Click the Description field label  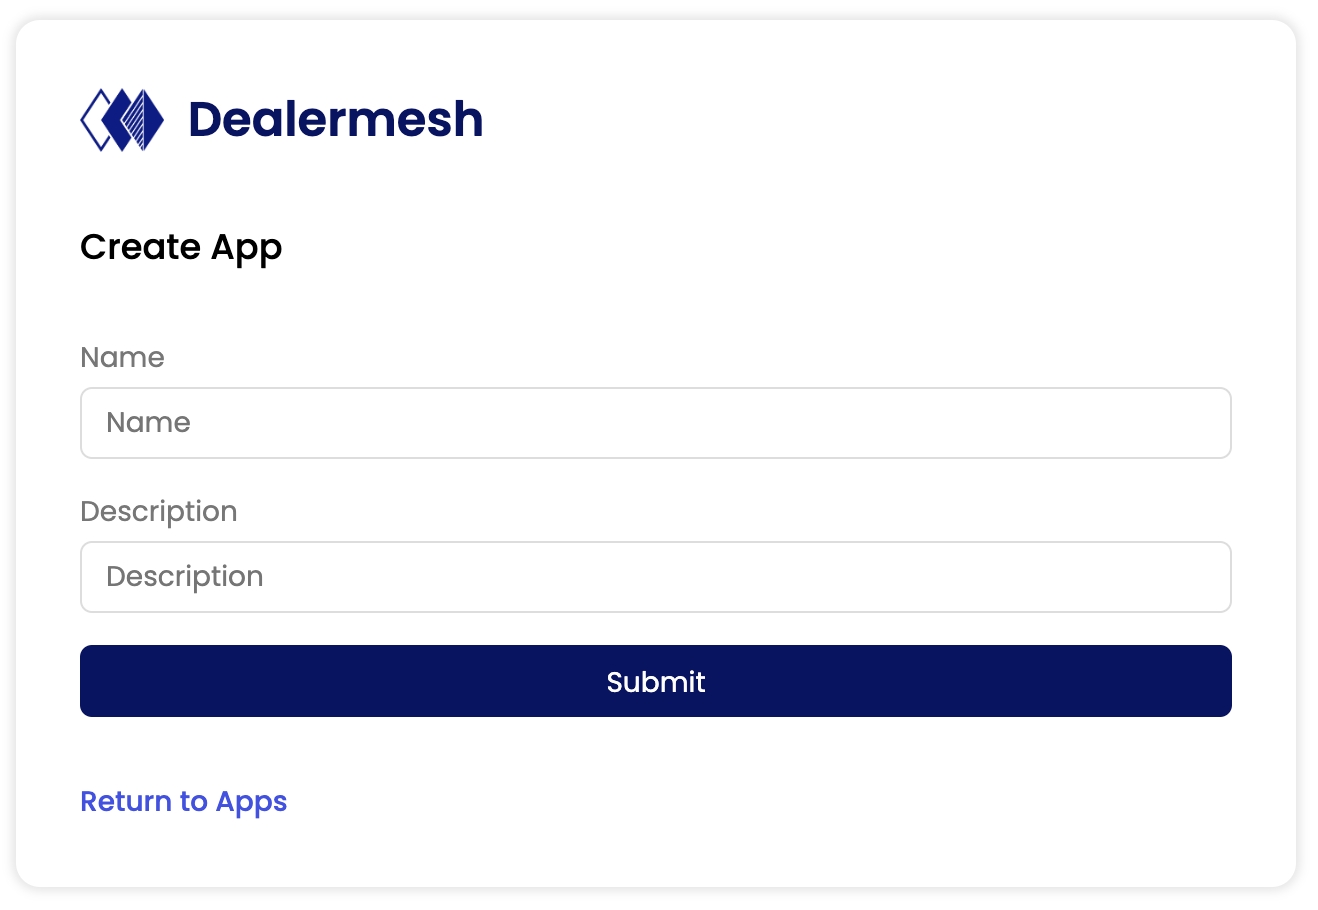pyautogui.click(x=159, y=511)
